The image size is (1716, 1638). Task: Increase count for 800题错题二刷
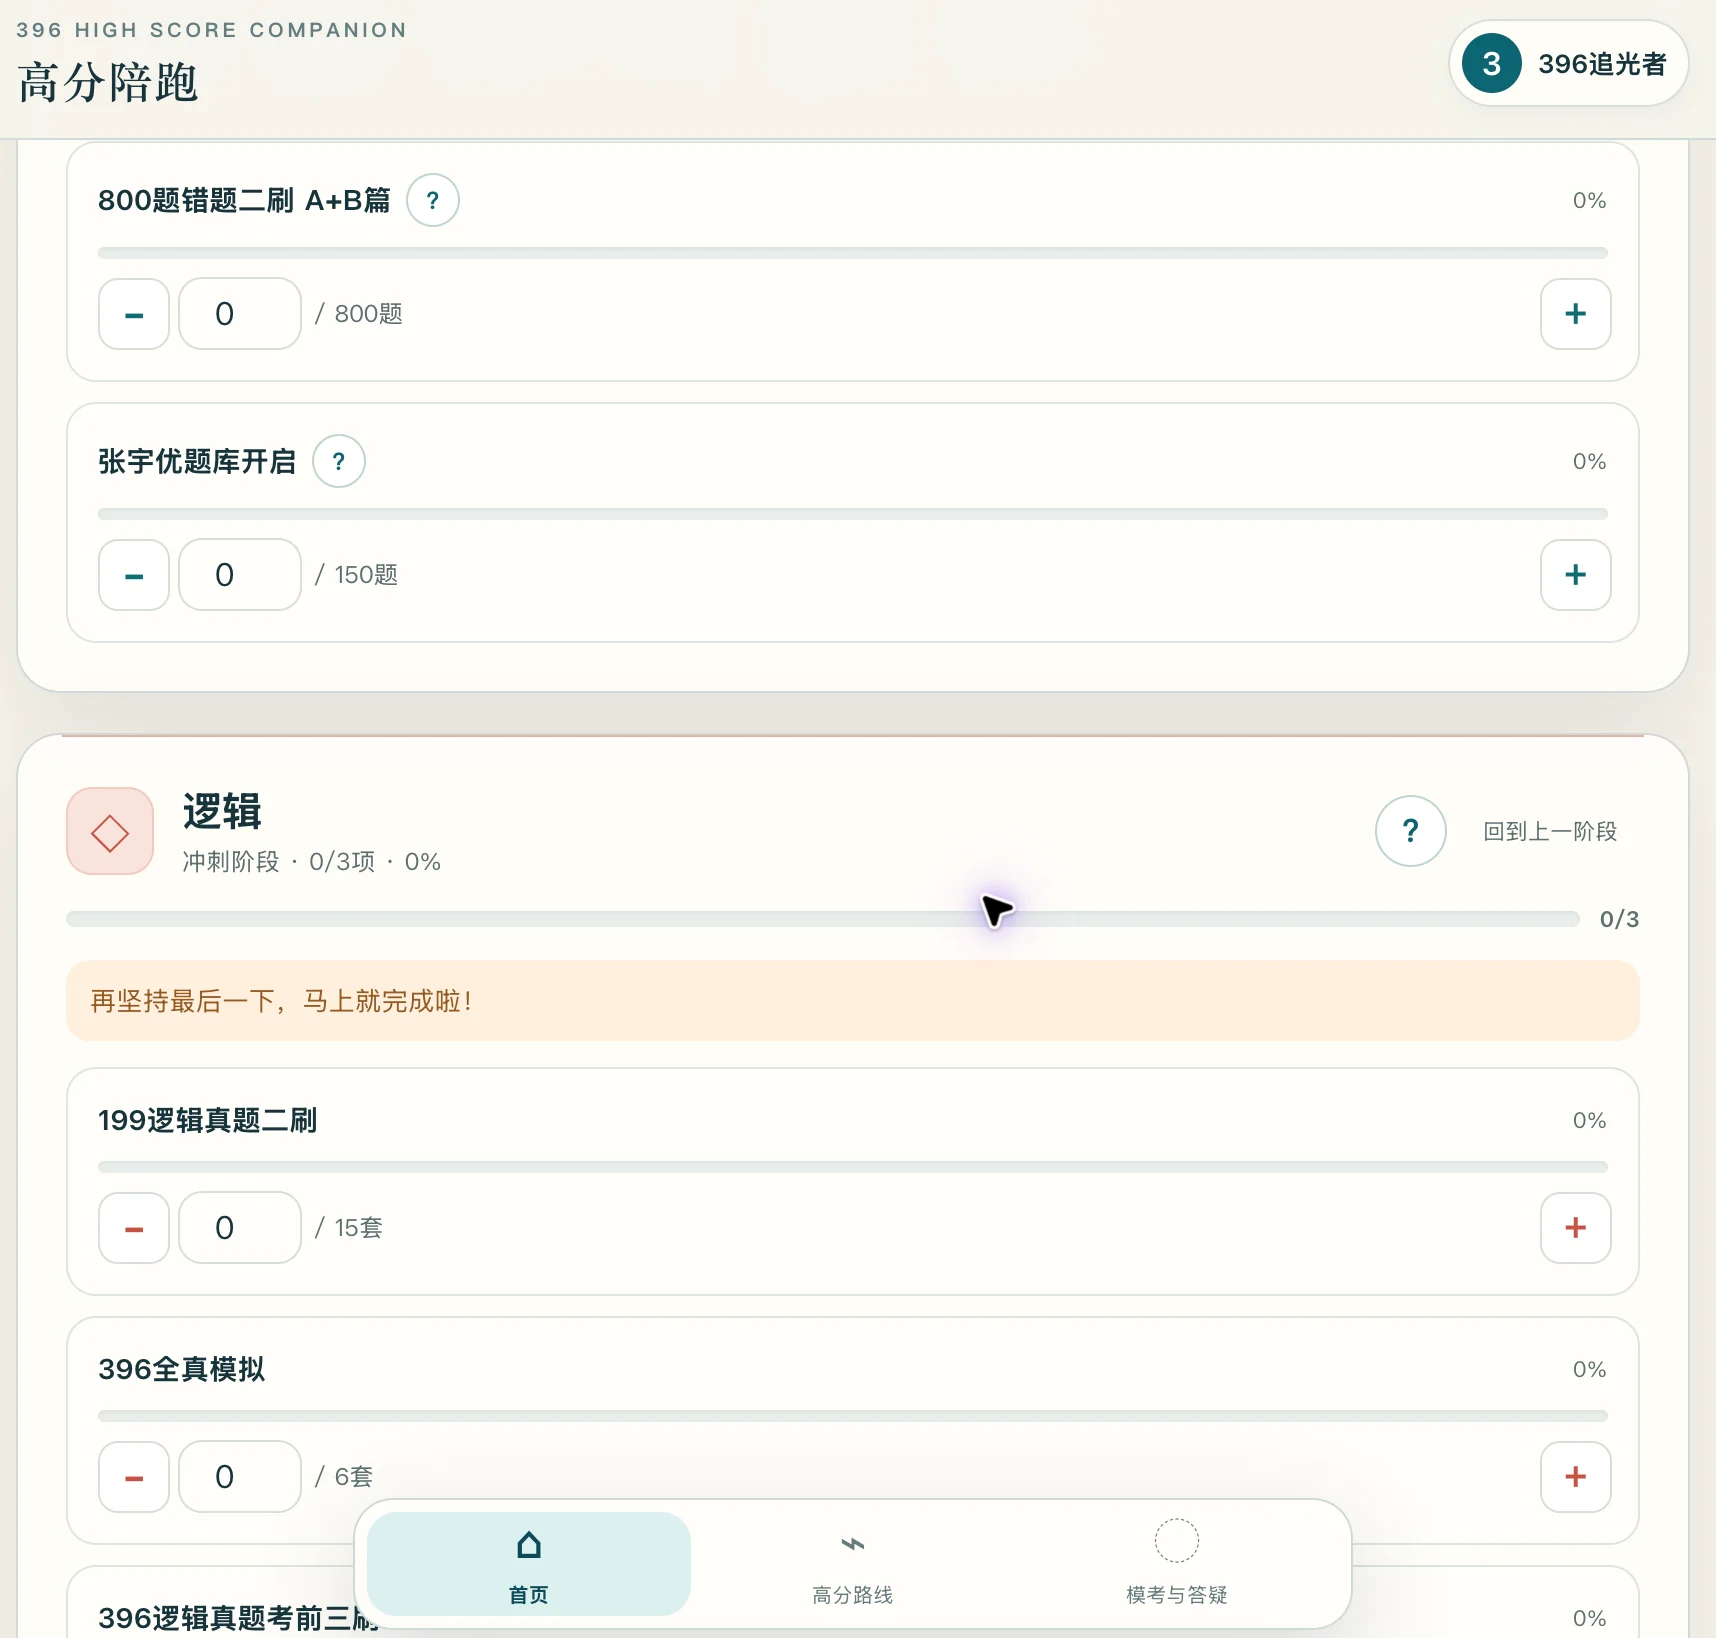coord(1575,314)
